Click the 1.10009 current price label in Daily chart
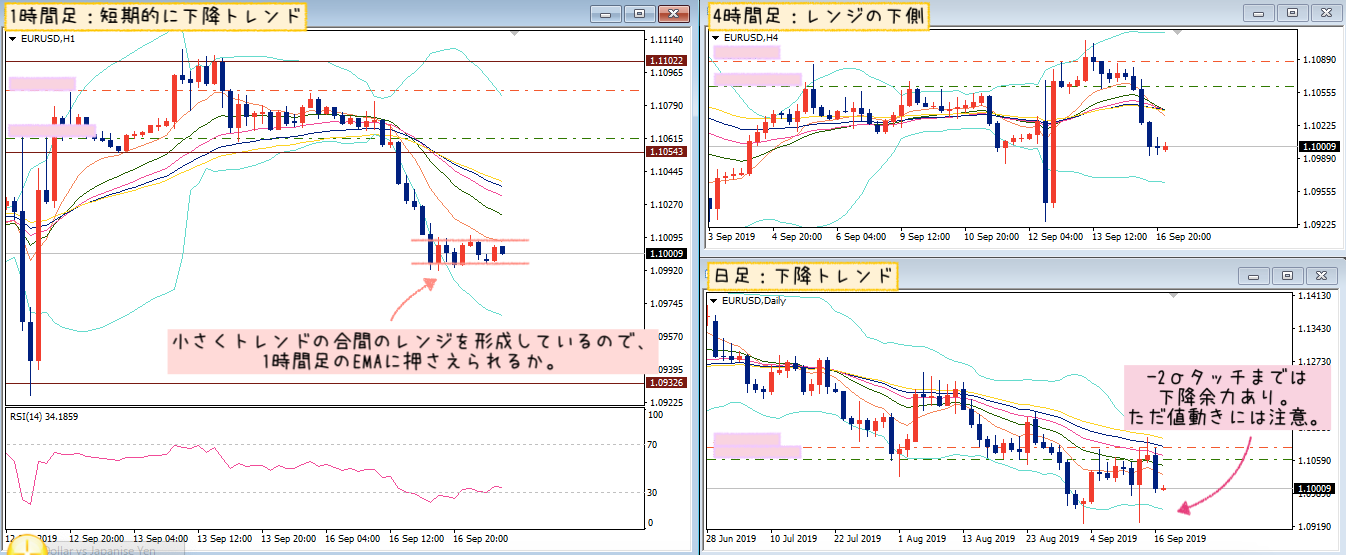 (1312, 489)
